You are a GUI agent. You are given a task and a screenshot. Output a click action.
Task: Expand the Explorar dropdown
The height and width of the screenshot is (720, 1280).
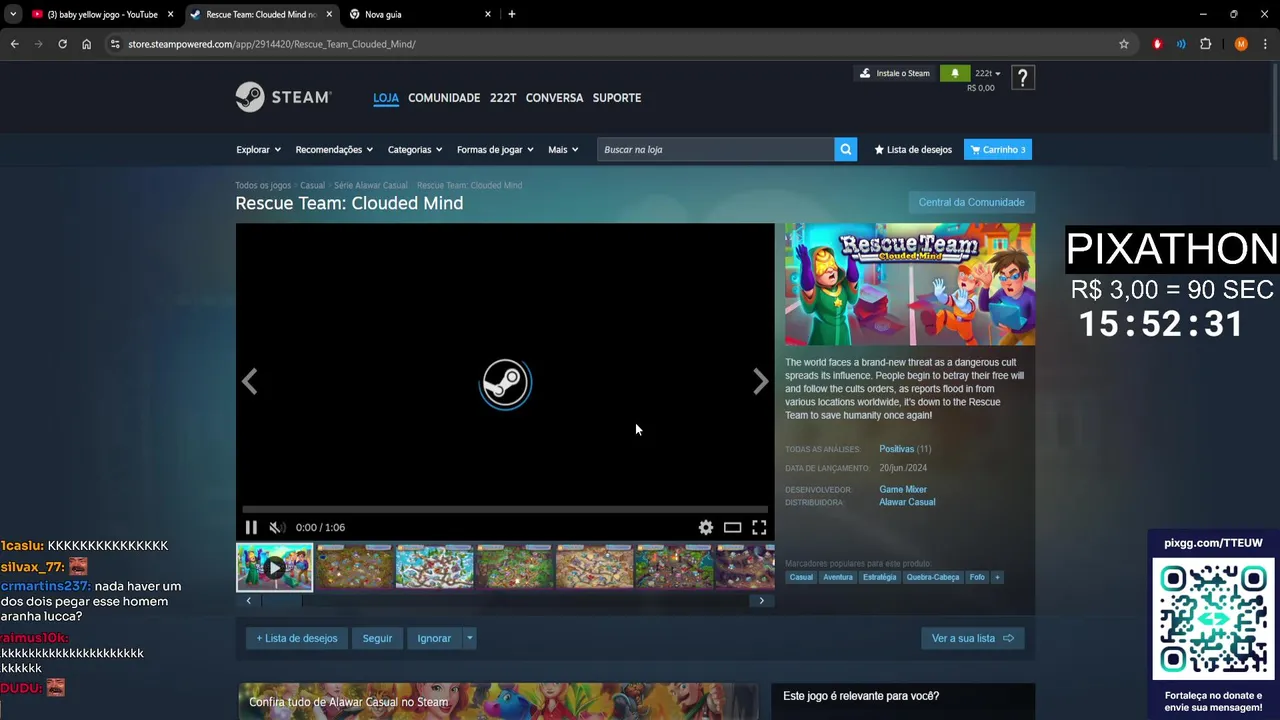tap(258, 149)
